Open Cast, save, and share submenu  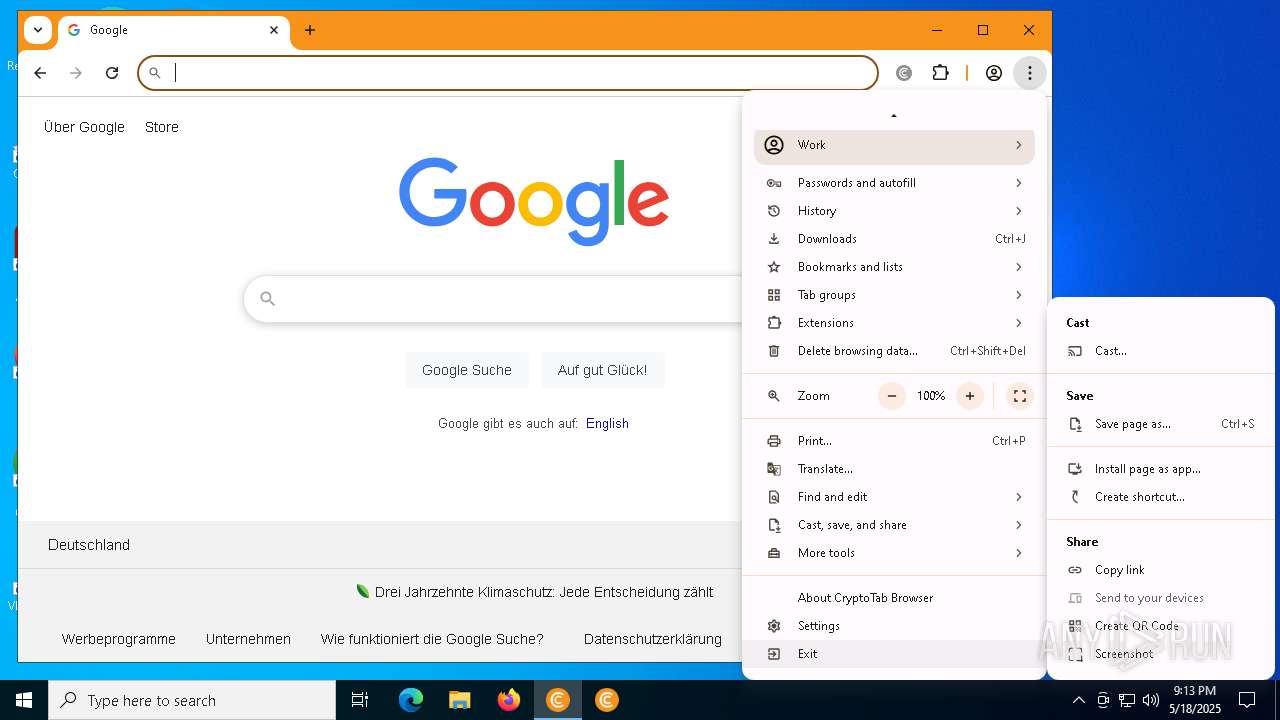(894, 525)
